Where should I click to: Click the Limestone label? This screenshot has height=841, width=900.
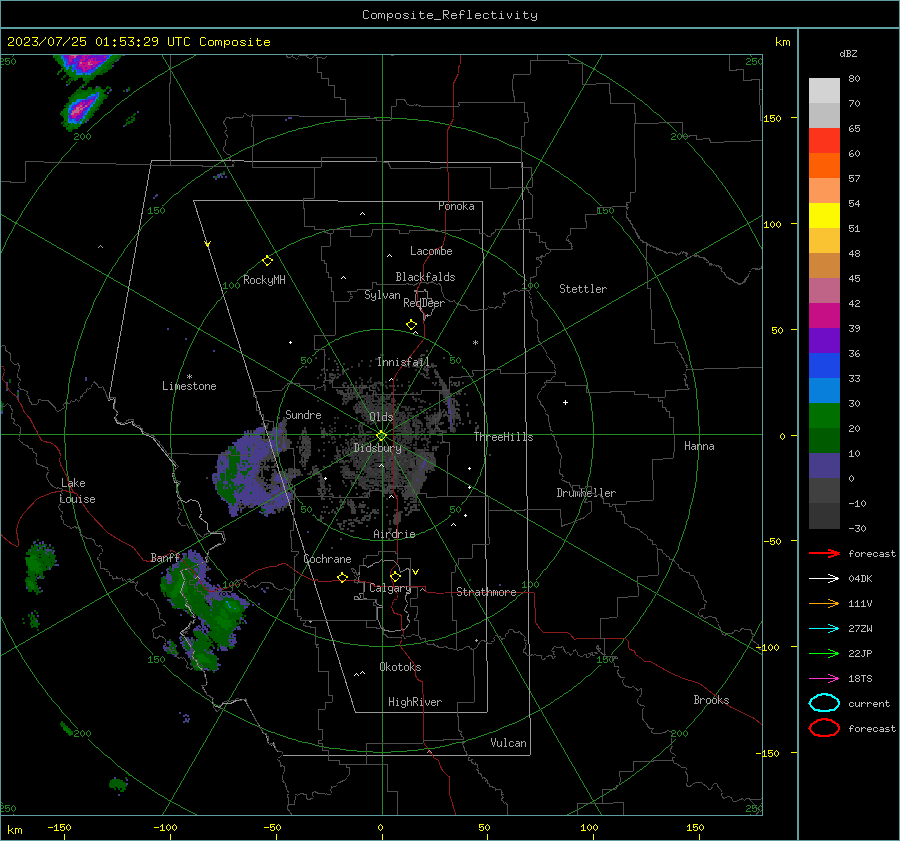click(189, 386)
